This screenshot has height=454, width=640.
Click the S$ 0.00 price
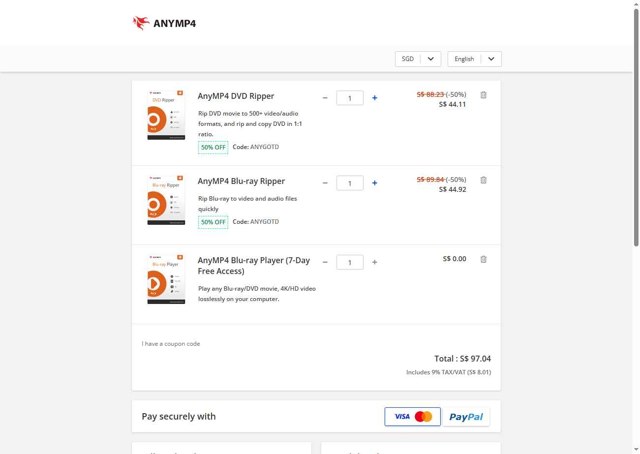pyautogui.click(x=454, y=258)
